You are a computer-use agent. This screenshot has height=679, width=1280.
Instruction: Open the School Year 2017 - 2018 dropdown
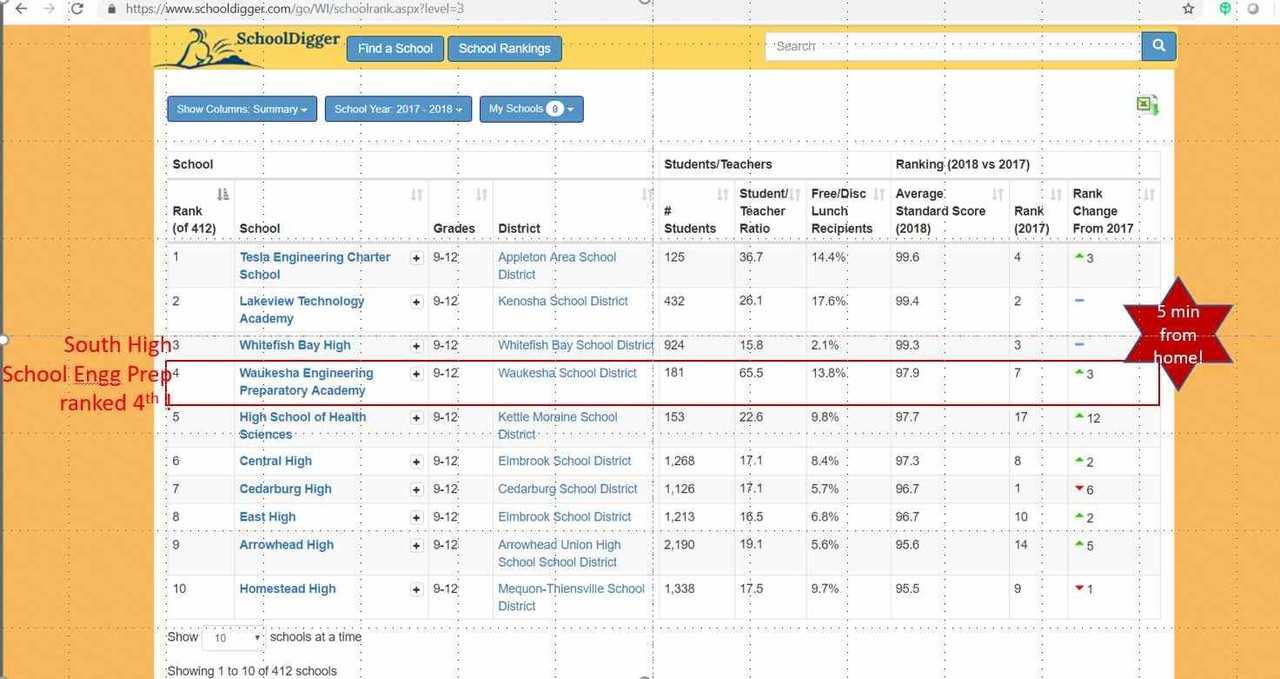[398, 109]
